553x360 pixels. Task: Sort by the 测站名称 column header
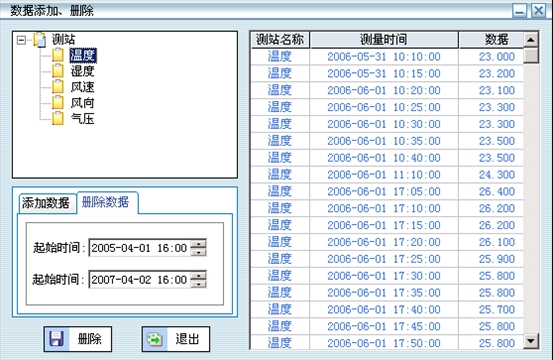[x=280, y=39]
